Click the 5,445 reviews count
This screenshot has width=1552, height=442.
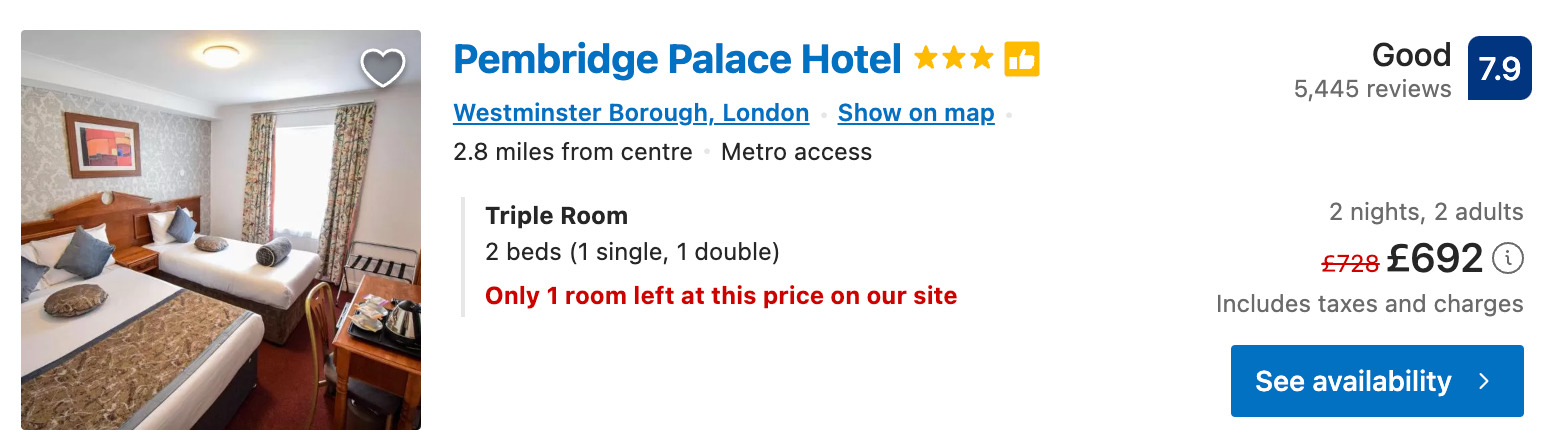[x=1372, y=89]
